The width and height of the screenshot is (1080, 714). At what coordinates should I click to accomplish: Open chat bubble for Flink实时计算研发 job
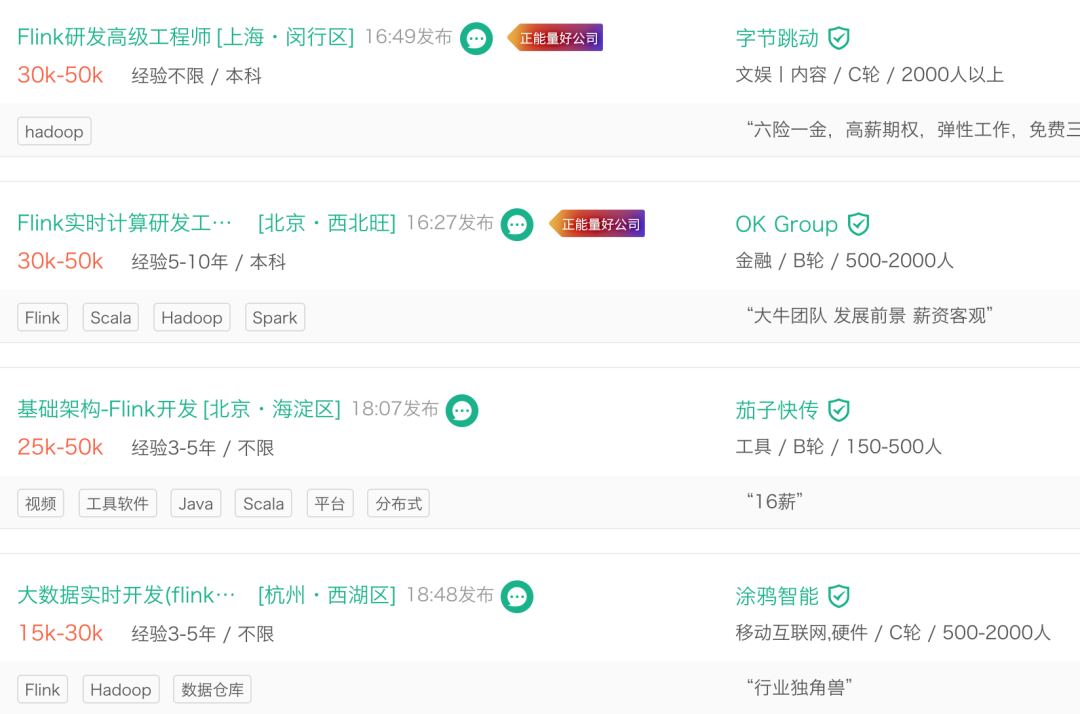517,225
